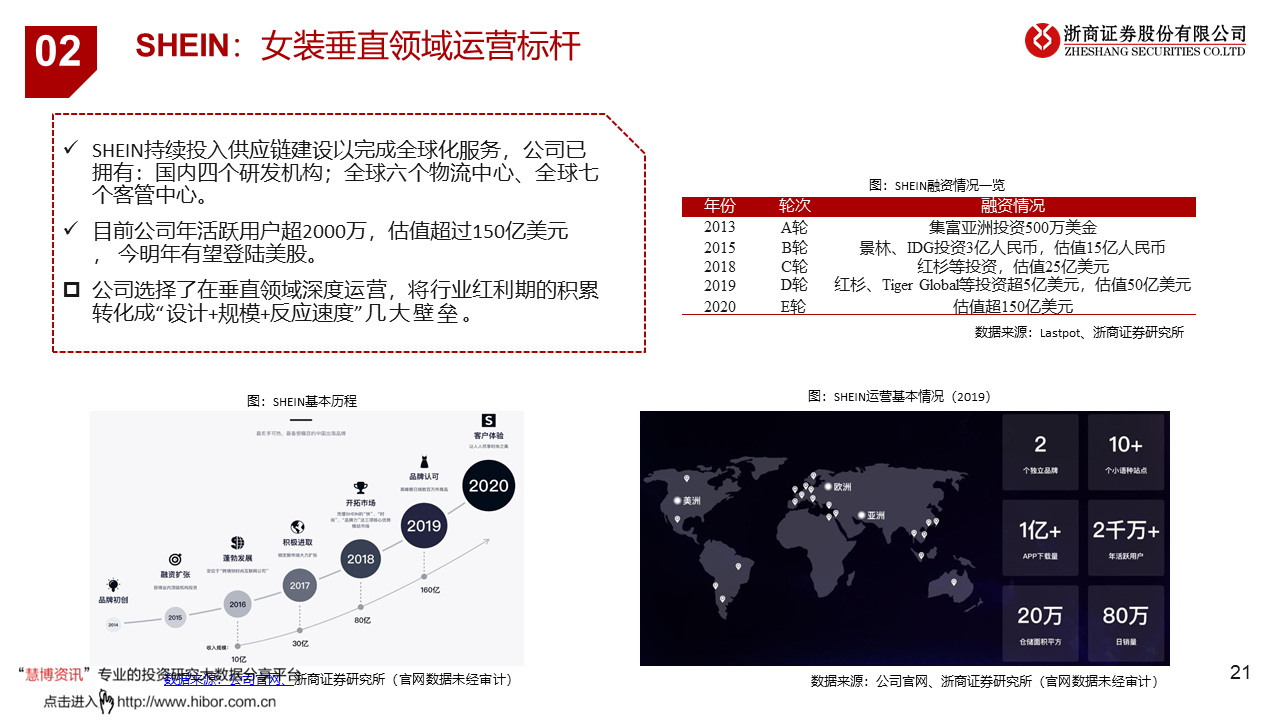Click the 'C轮' round cell
Image resolution: width=1280 pixels, height=720 pixels.
point(794,267)
